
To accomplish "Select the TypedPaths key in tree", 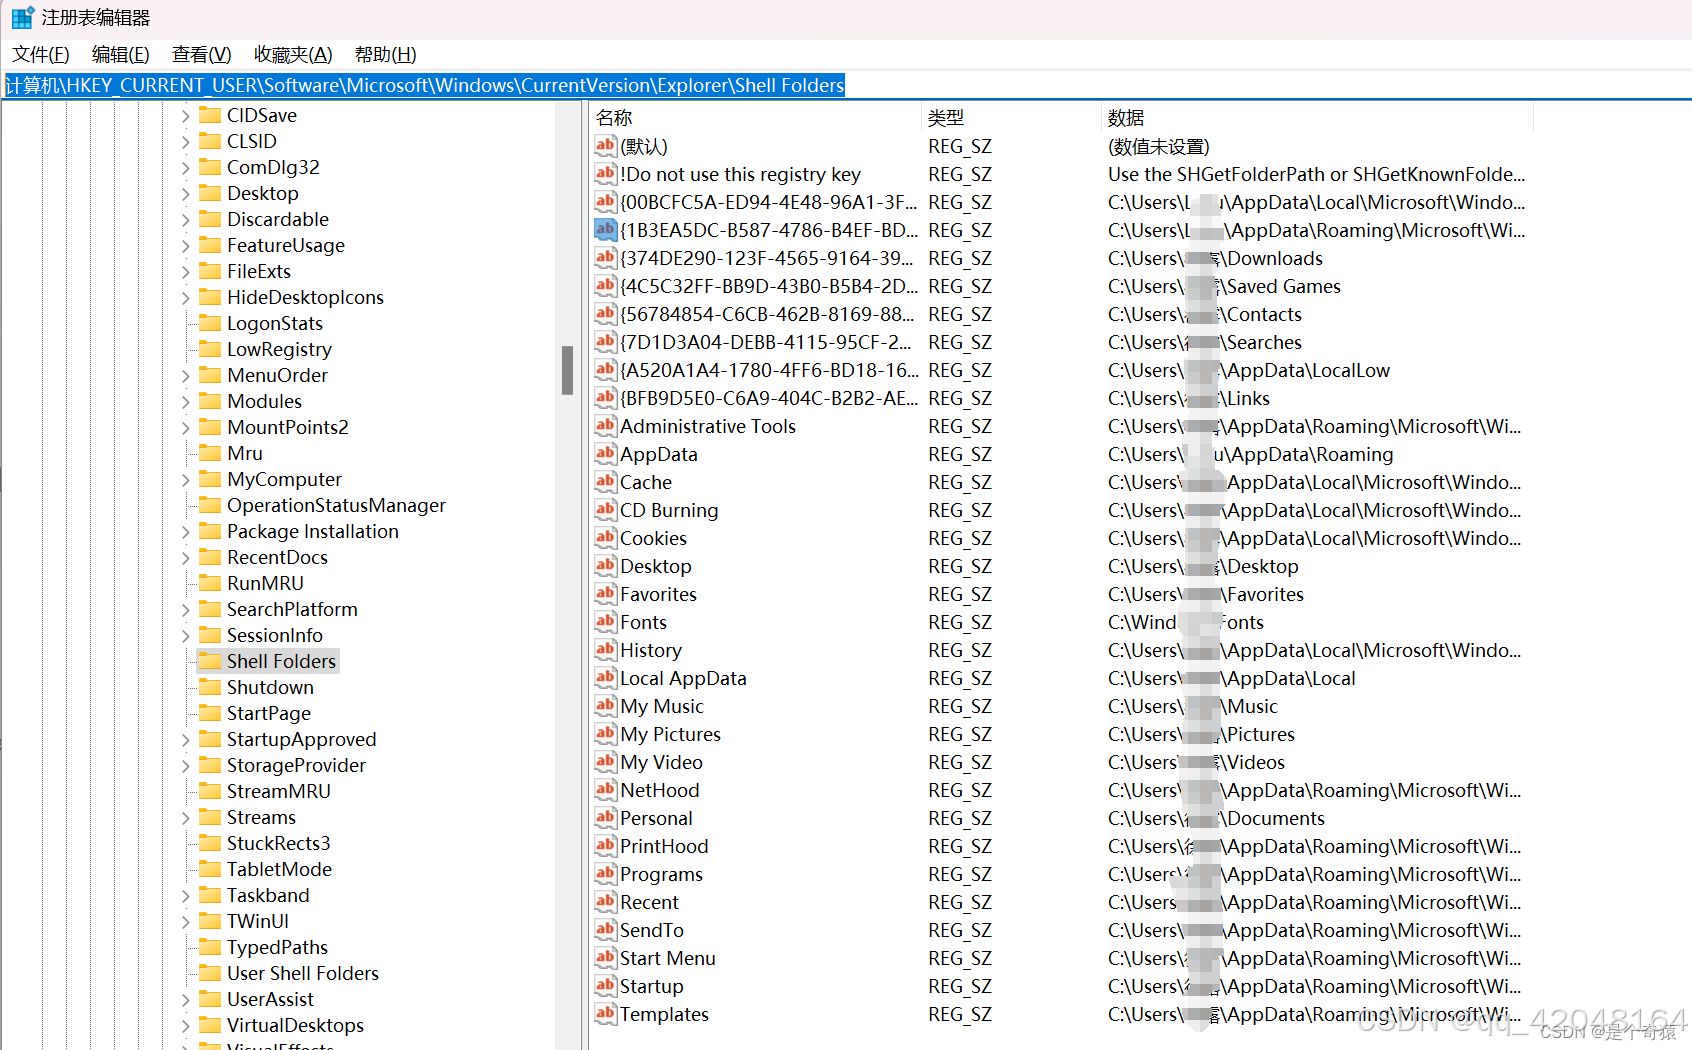I will [277, 947].
